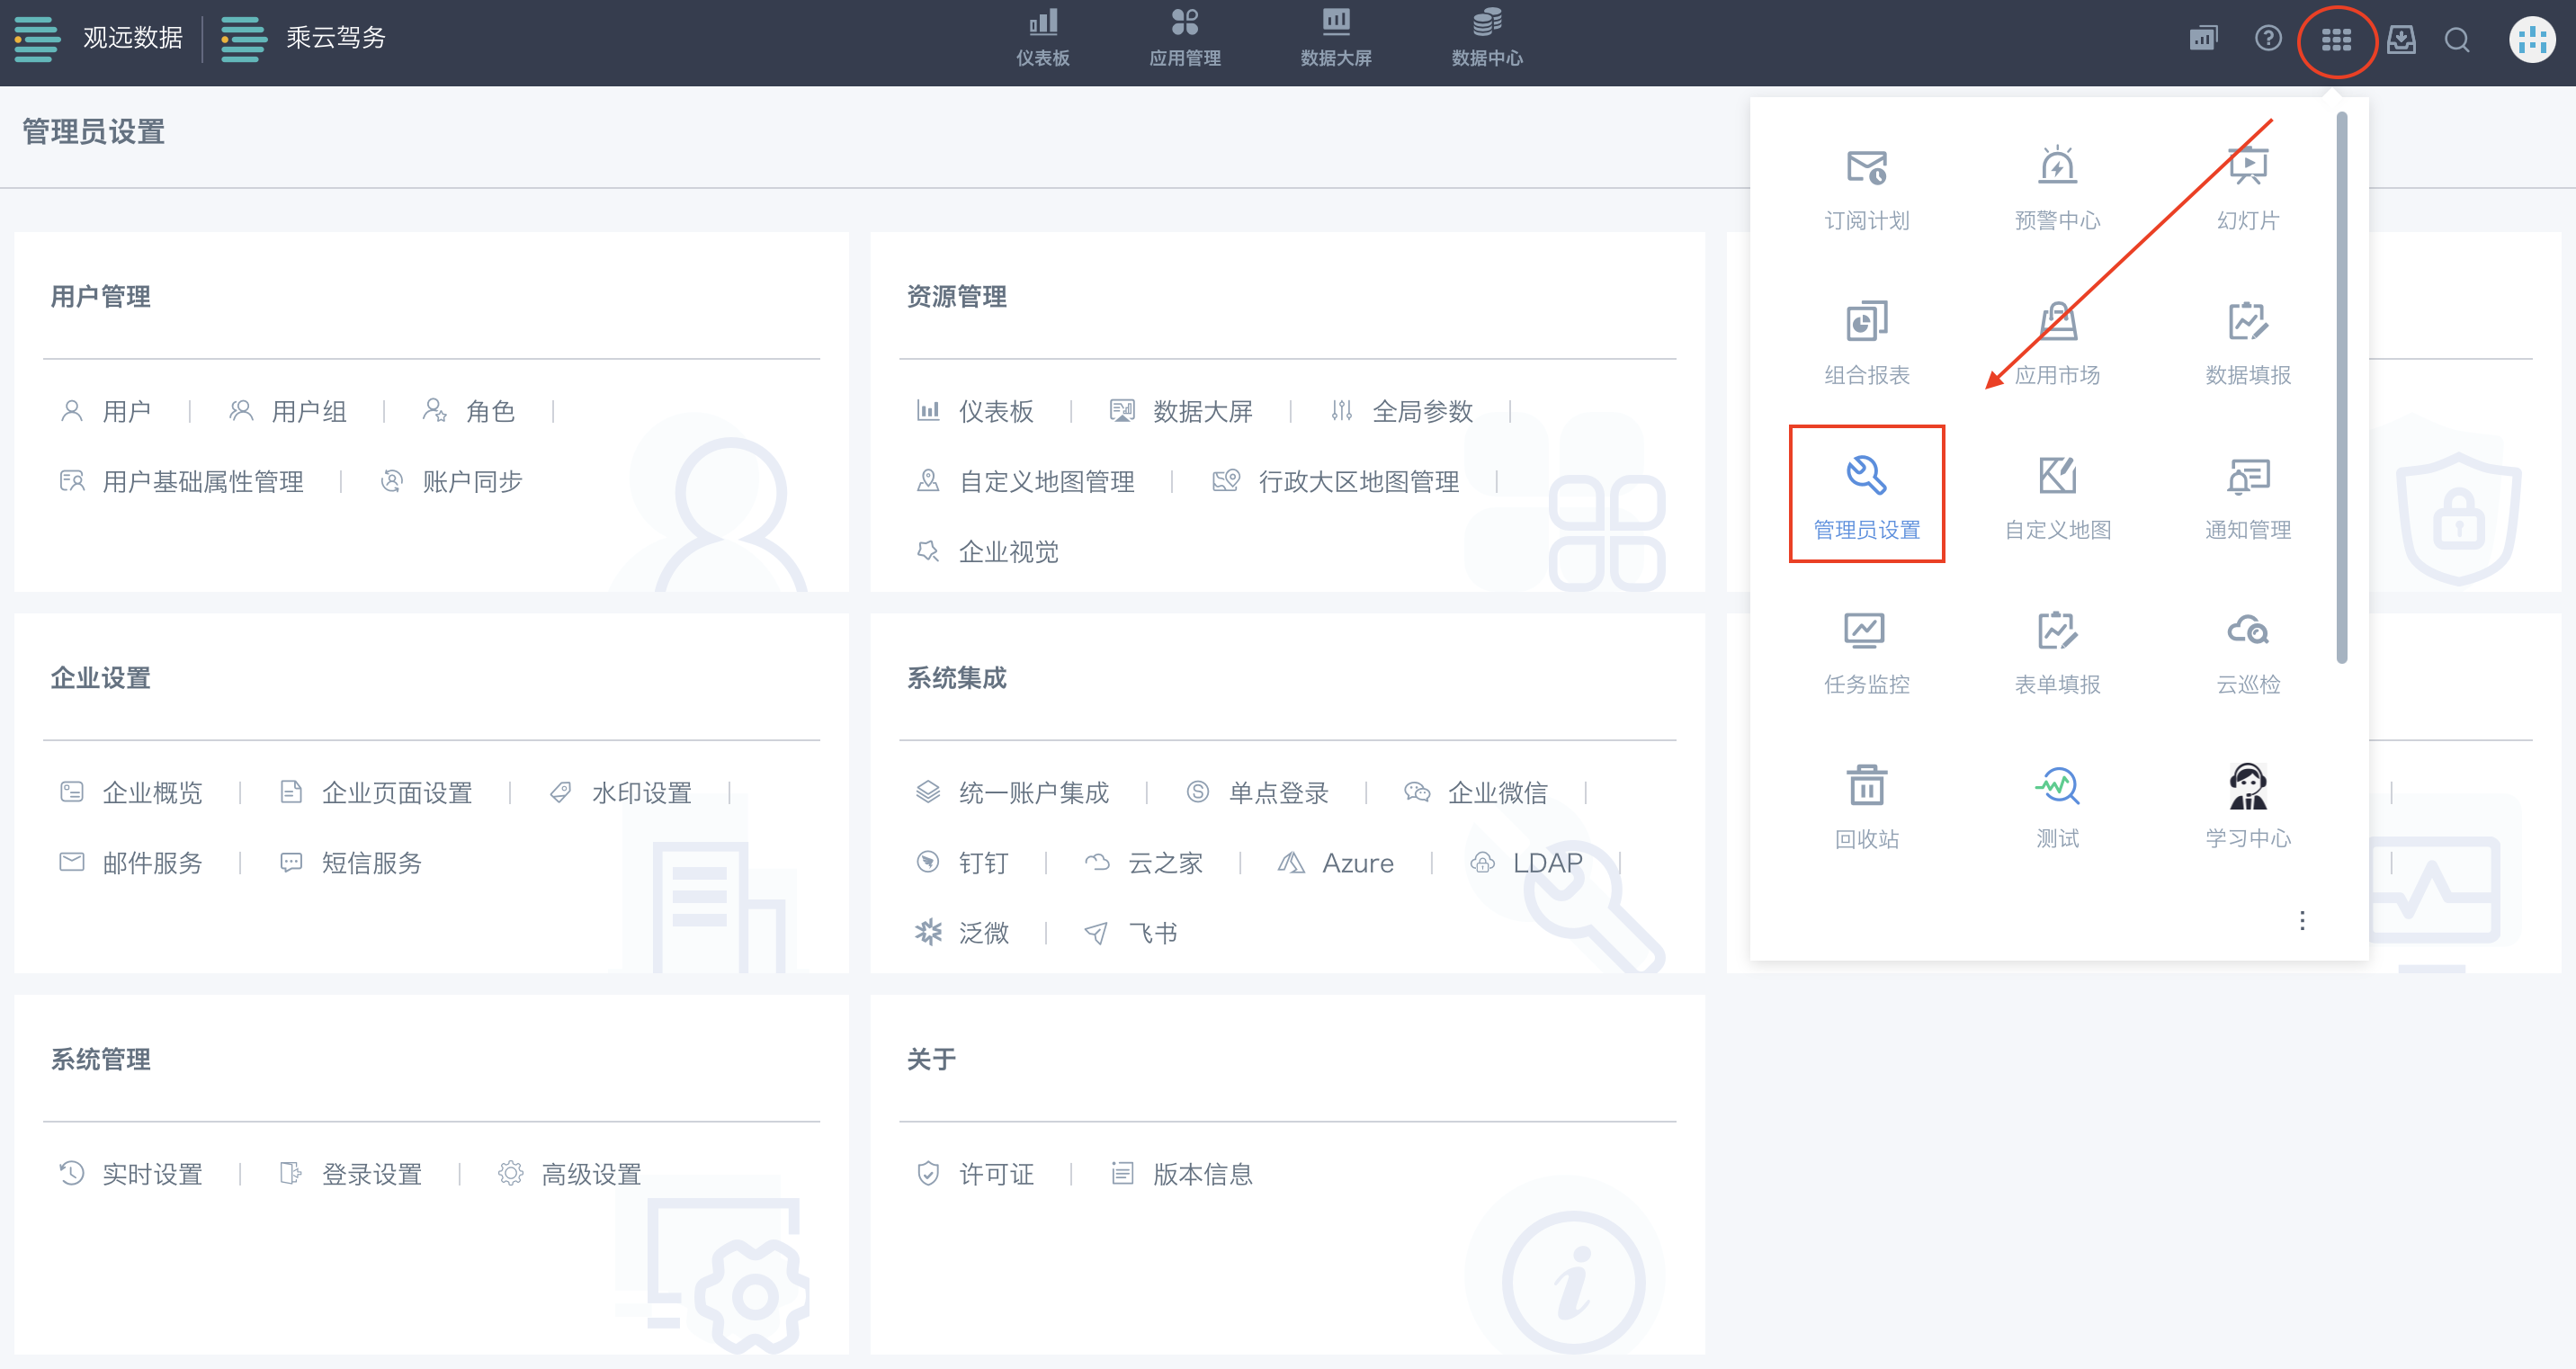2576x1369 pixels.
Task: Open 登录设置 link
Action: [350, 1173]
